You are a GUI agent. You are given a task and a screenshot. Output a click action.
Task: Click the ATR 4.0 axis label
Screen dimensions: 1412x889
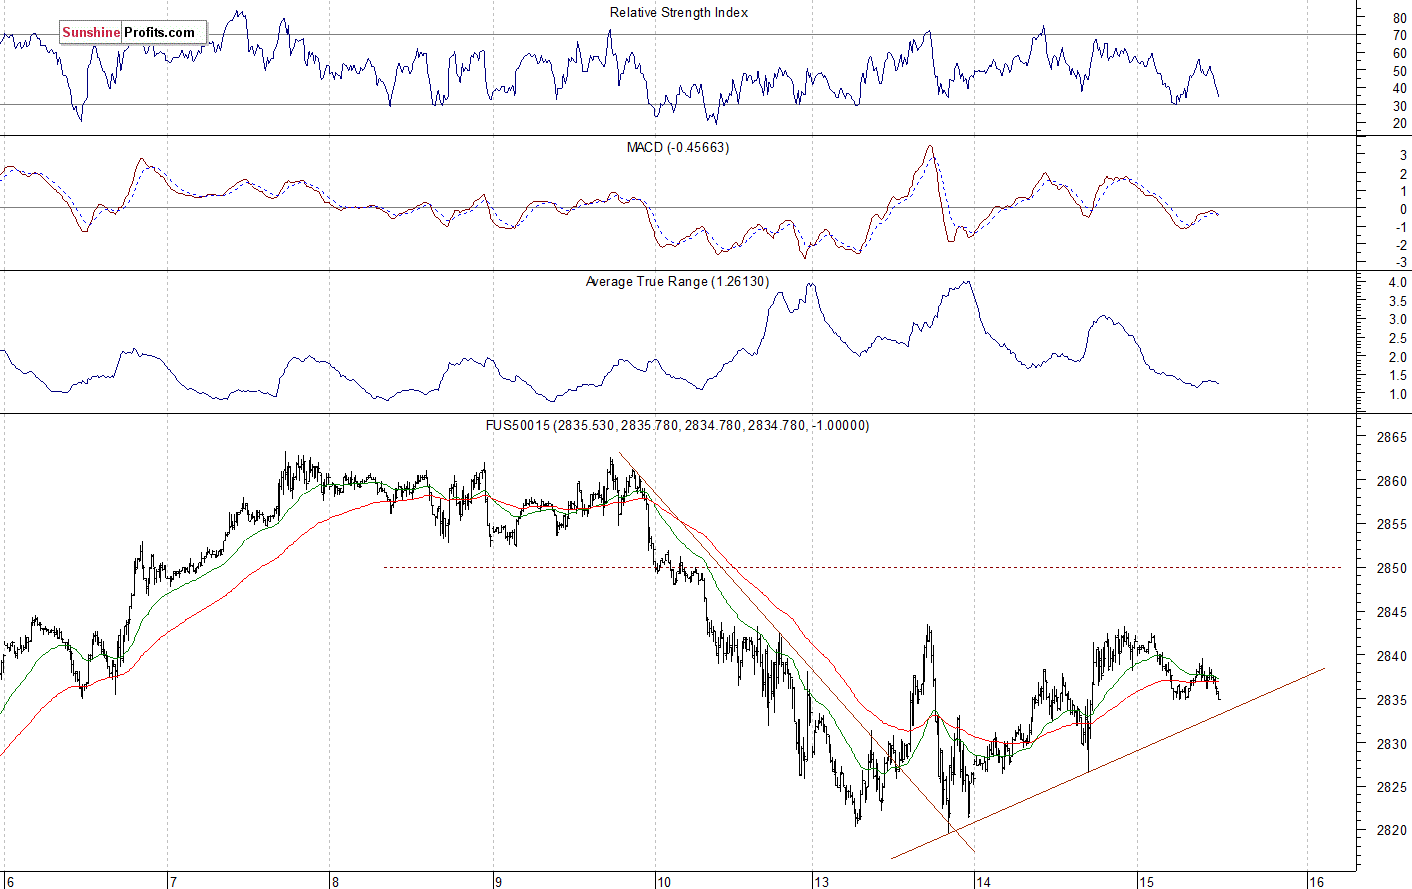tap(1397, 284)
